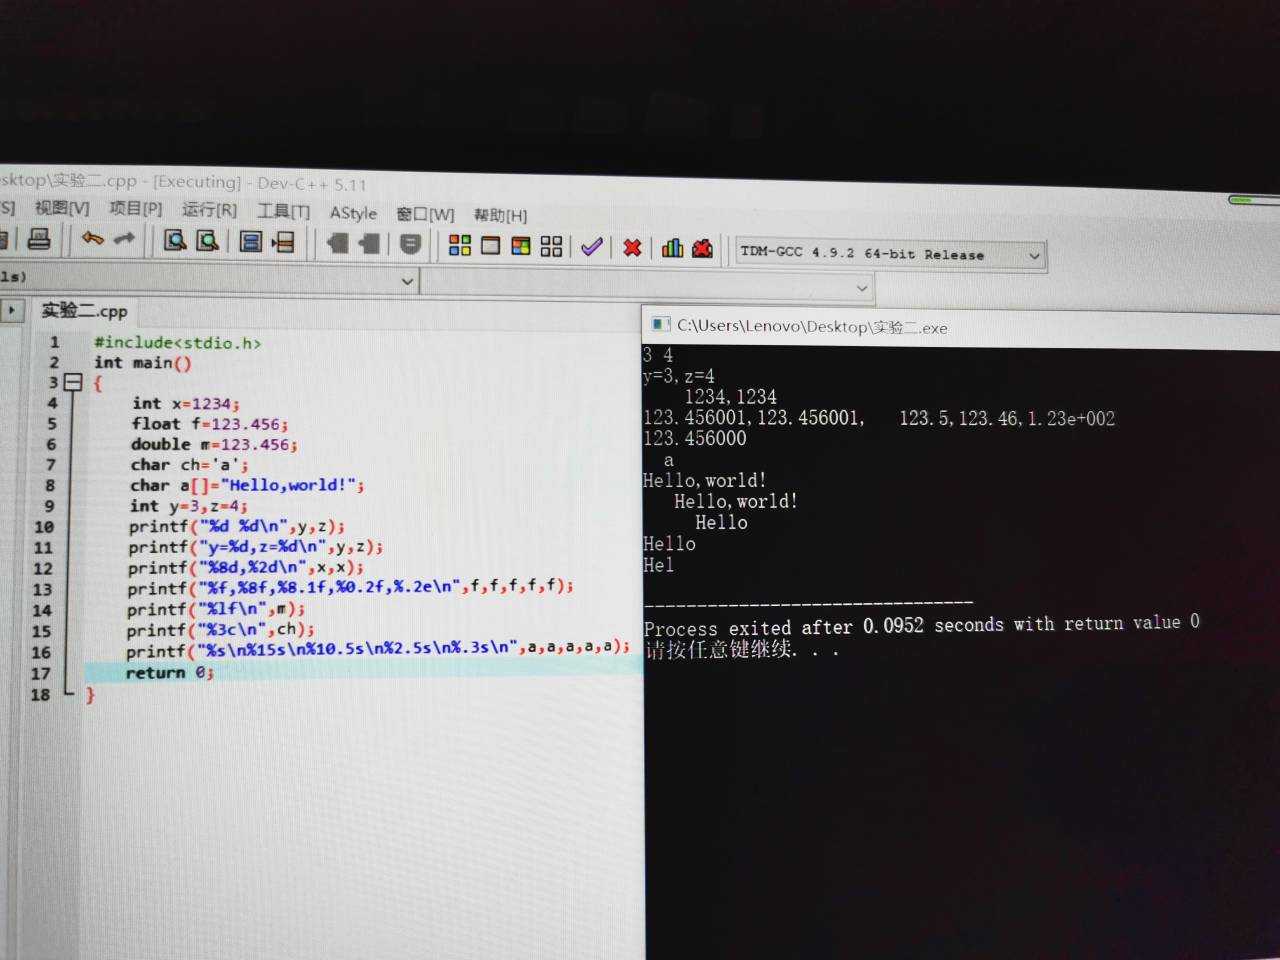Click the printf("%3c\n",ch); line

pos(220,630)
